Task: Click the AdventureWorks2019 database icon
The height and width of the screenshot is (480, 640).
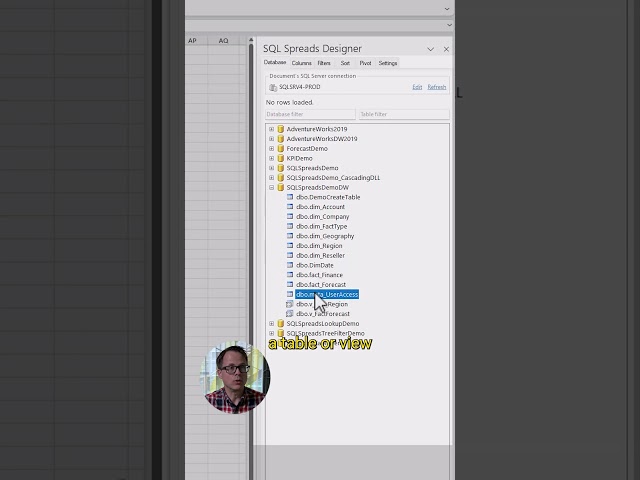Action: point(280,129)
